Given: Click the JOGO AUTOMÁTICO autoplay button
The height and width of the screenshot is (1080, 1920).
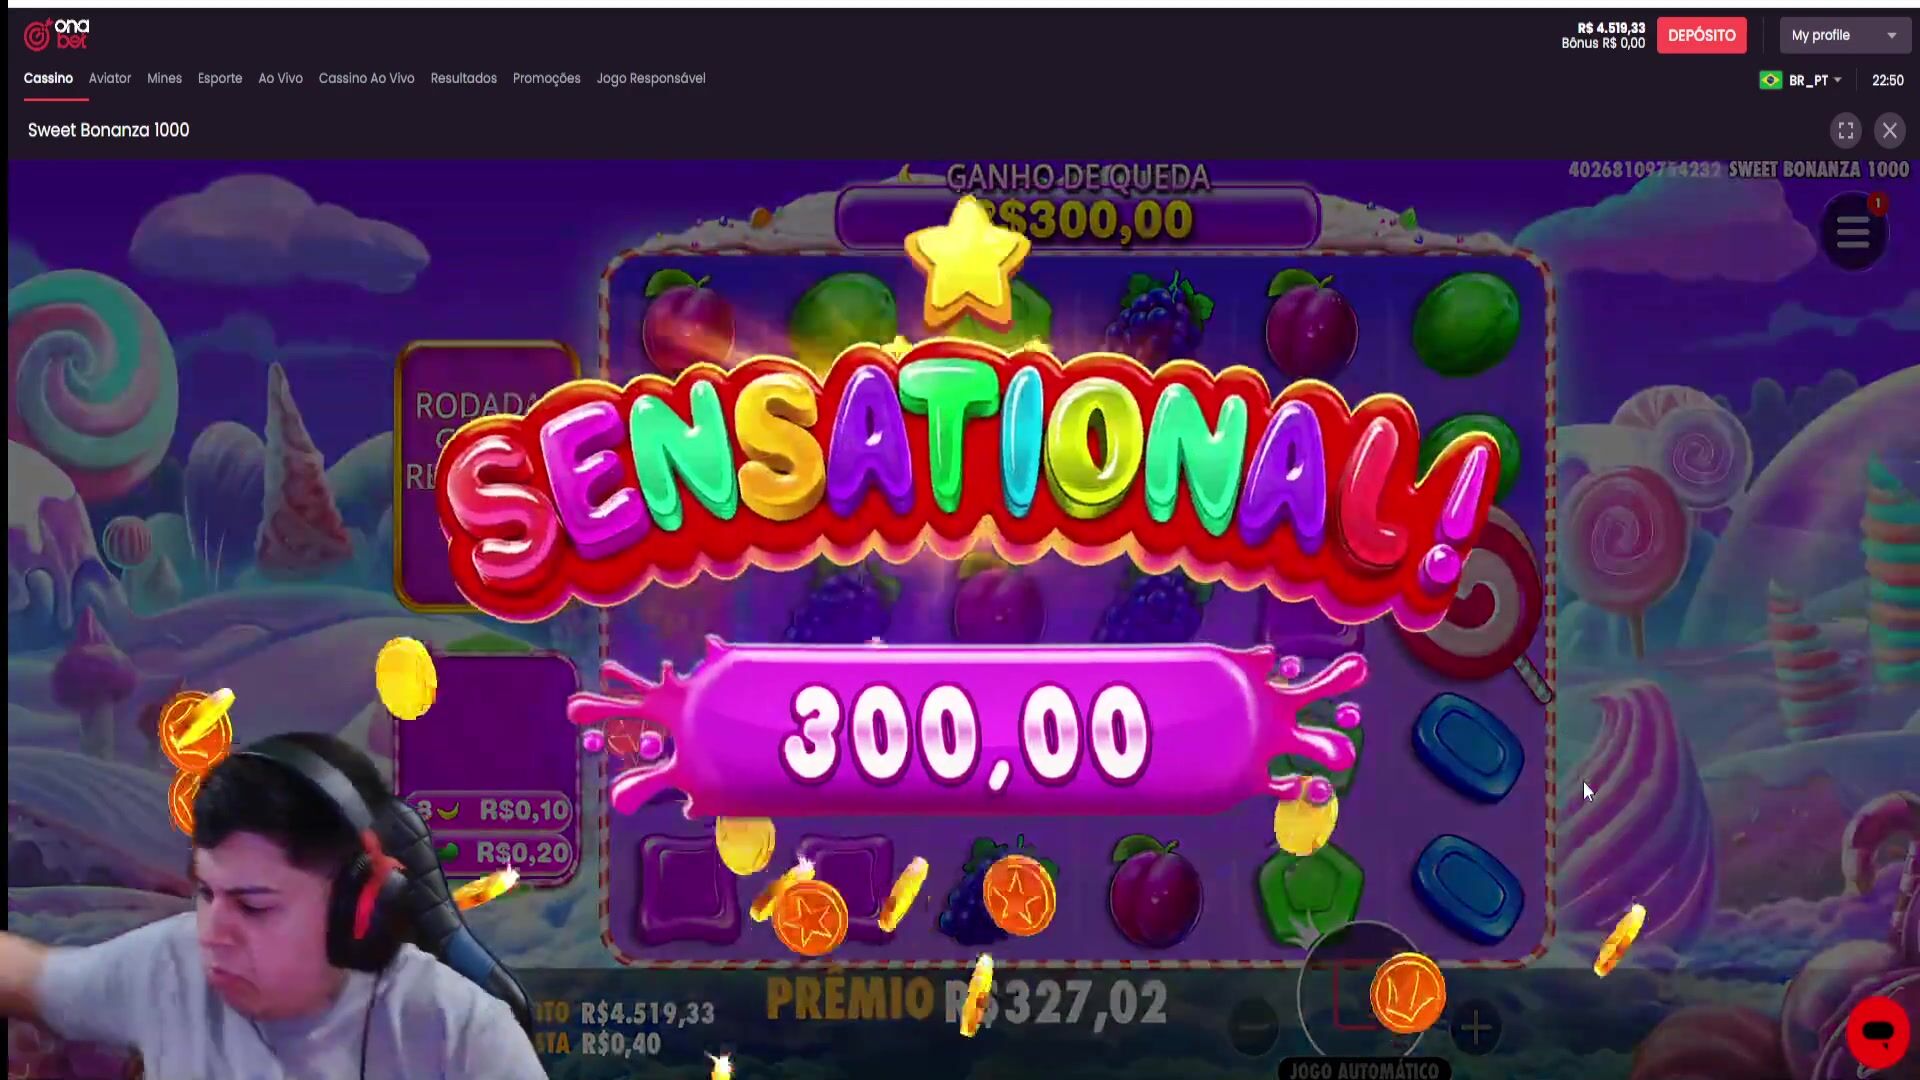Looking at the screenshot, I should click(x=1364, y=1069).
